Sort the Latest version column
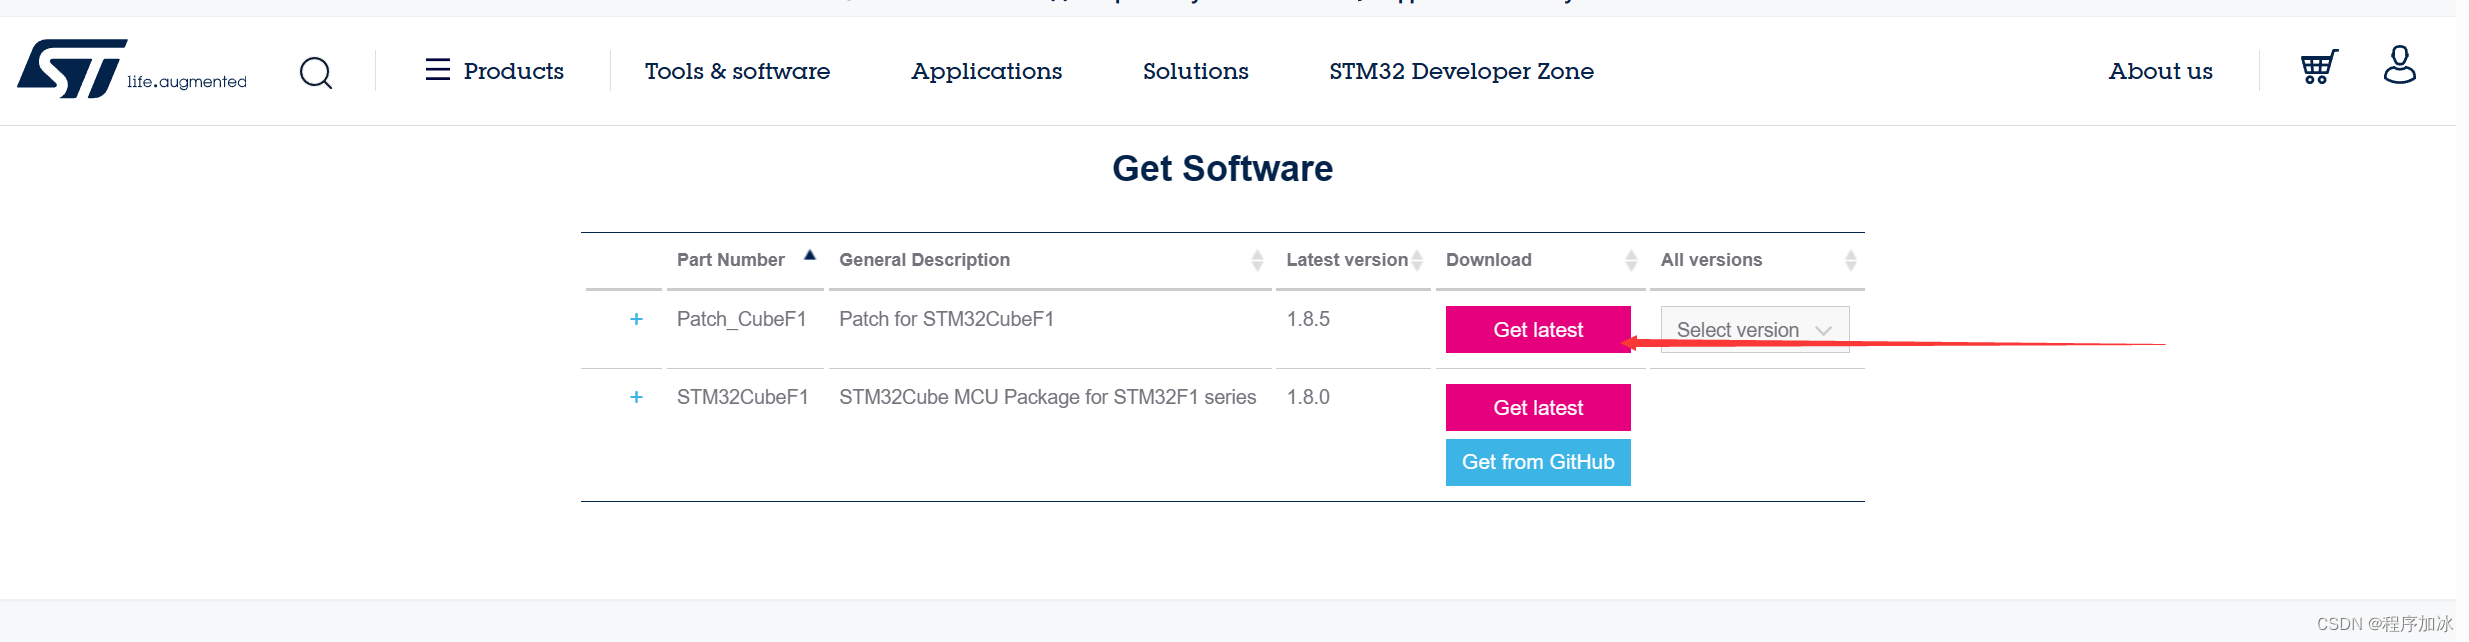2469x642 pixels. 1417,261
